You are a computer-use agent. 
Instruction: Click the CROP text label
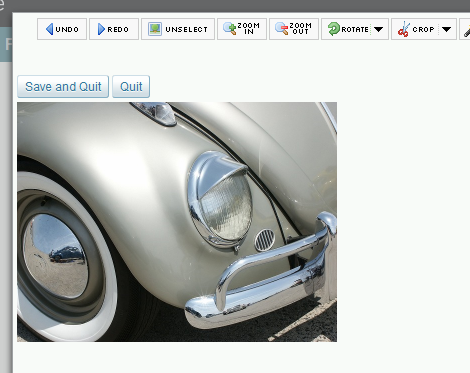click(x=423, y=29)
